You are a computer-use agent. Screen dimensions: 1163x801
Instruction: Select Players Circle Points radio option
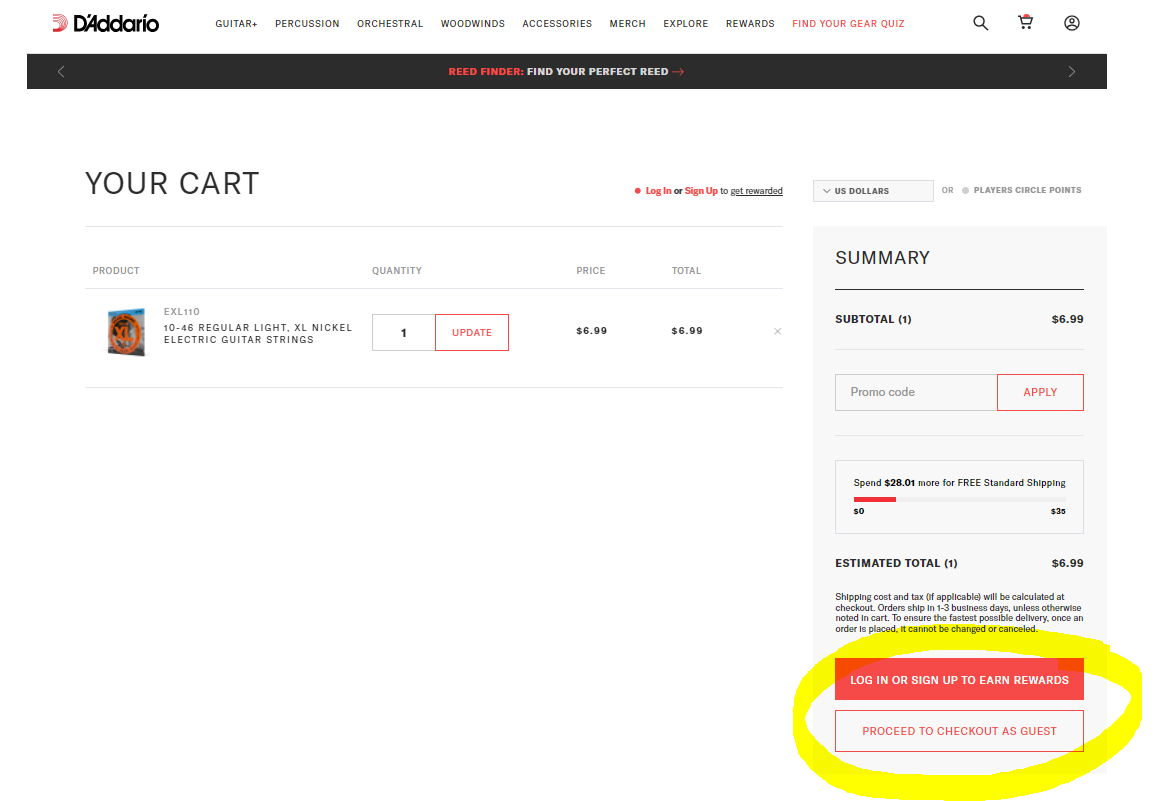point(966,191)
